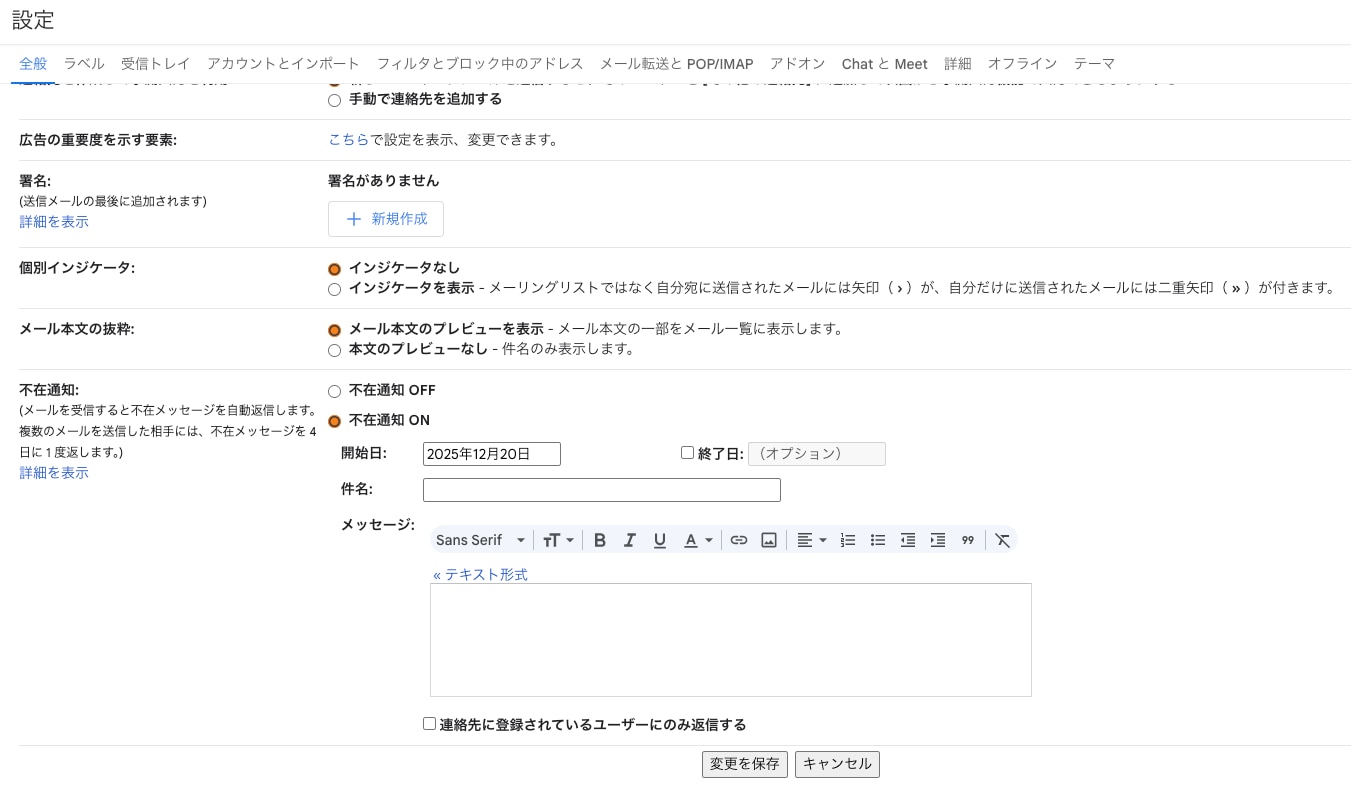This screenshot has height=788, width=1351.
Task: Remove formatting from the message text
Action: pos(1002,540)
